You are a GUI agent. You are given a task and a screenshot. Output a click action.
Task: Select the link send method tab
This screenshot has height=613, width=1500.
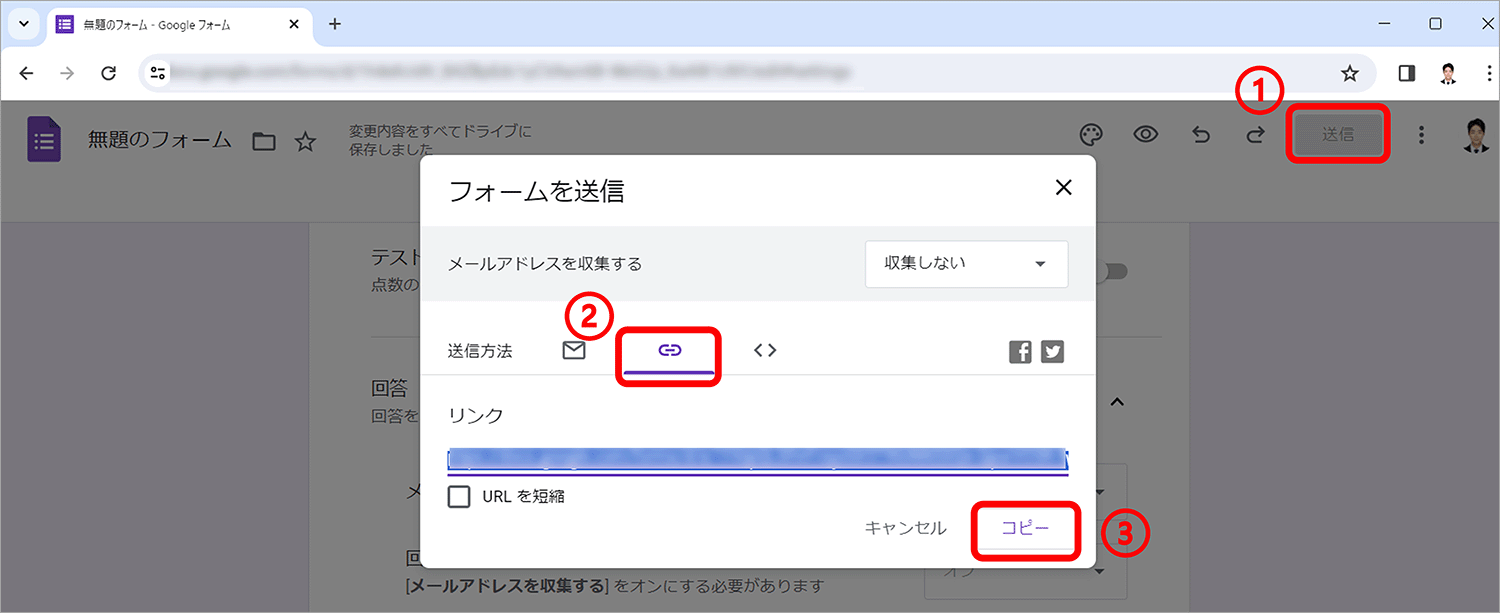click(670, 350)
